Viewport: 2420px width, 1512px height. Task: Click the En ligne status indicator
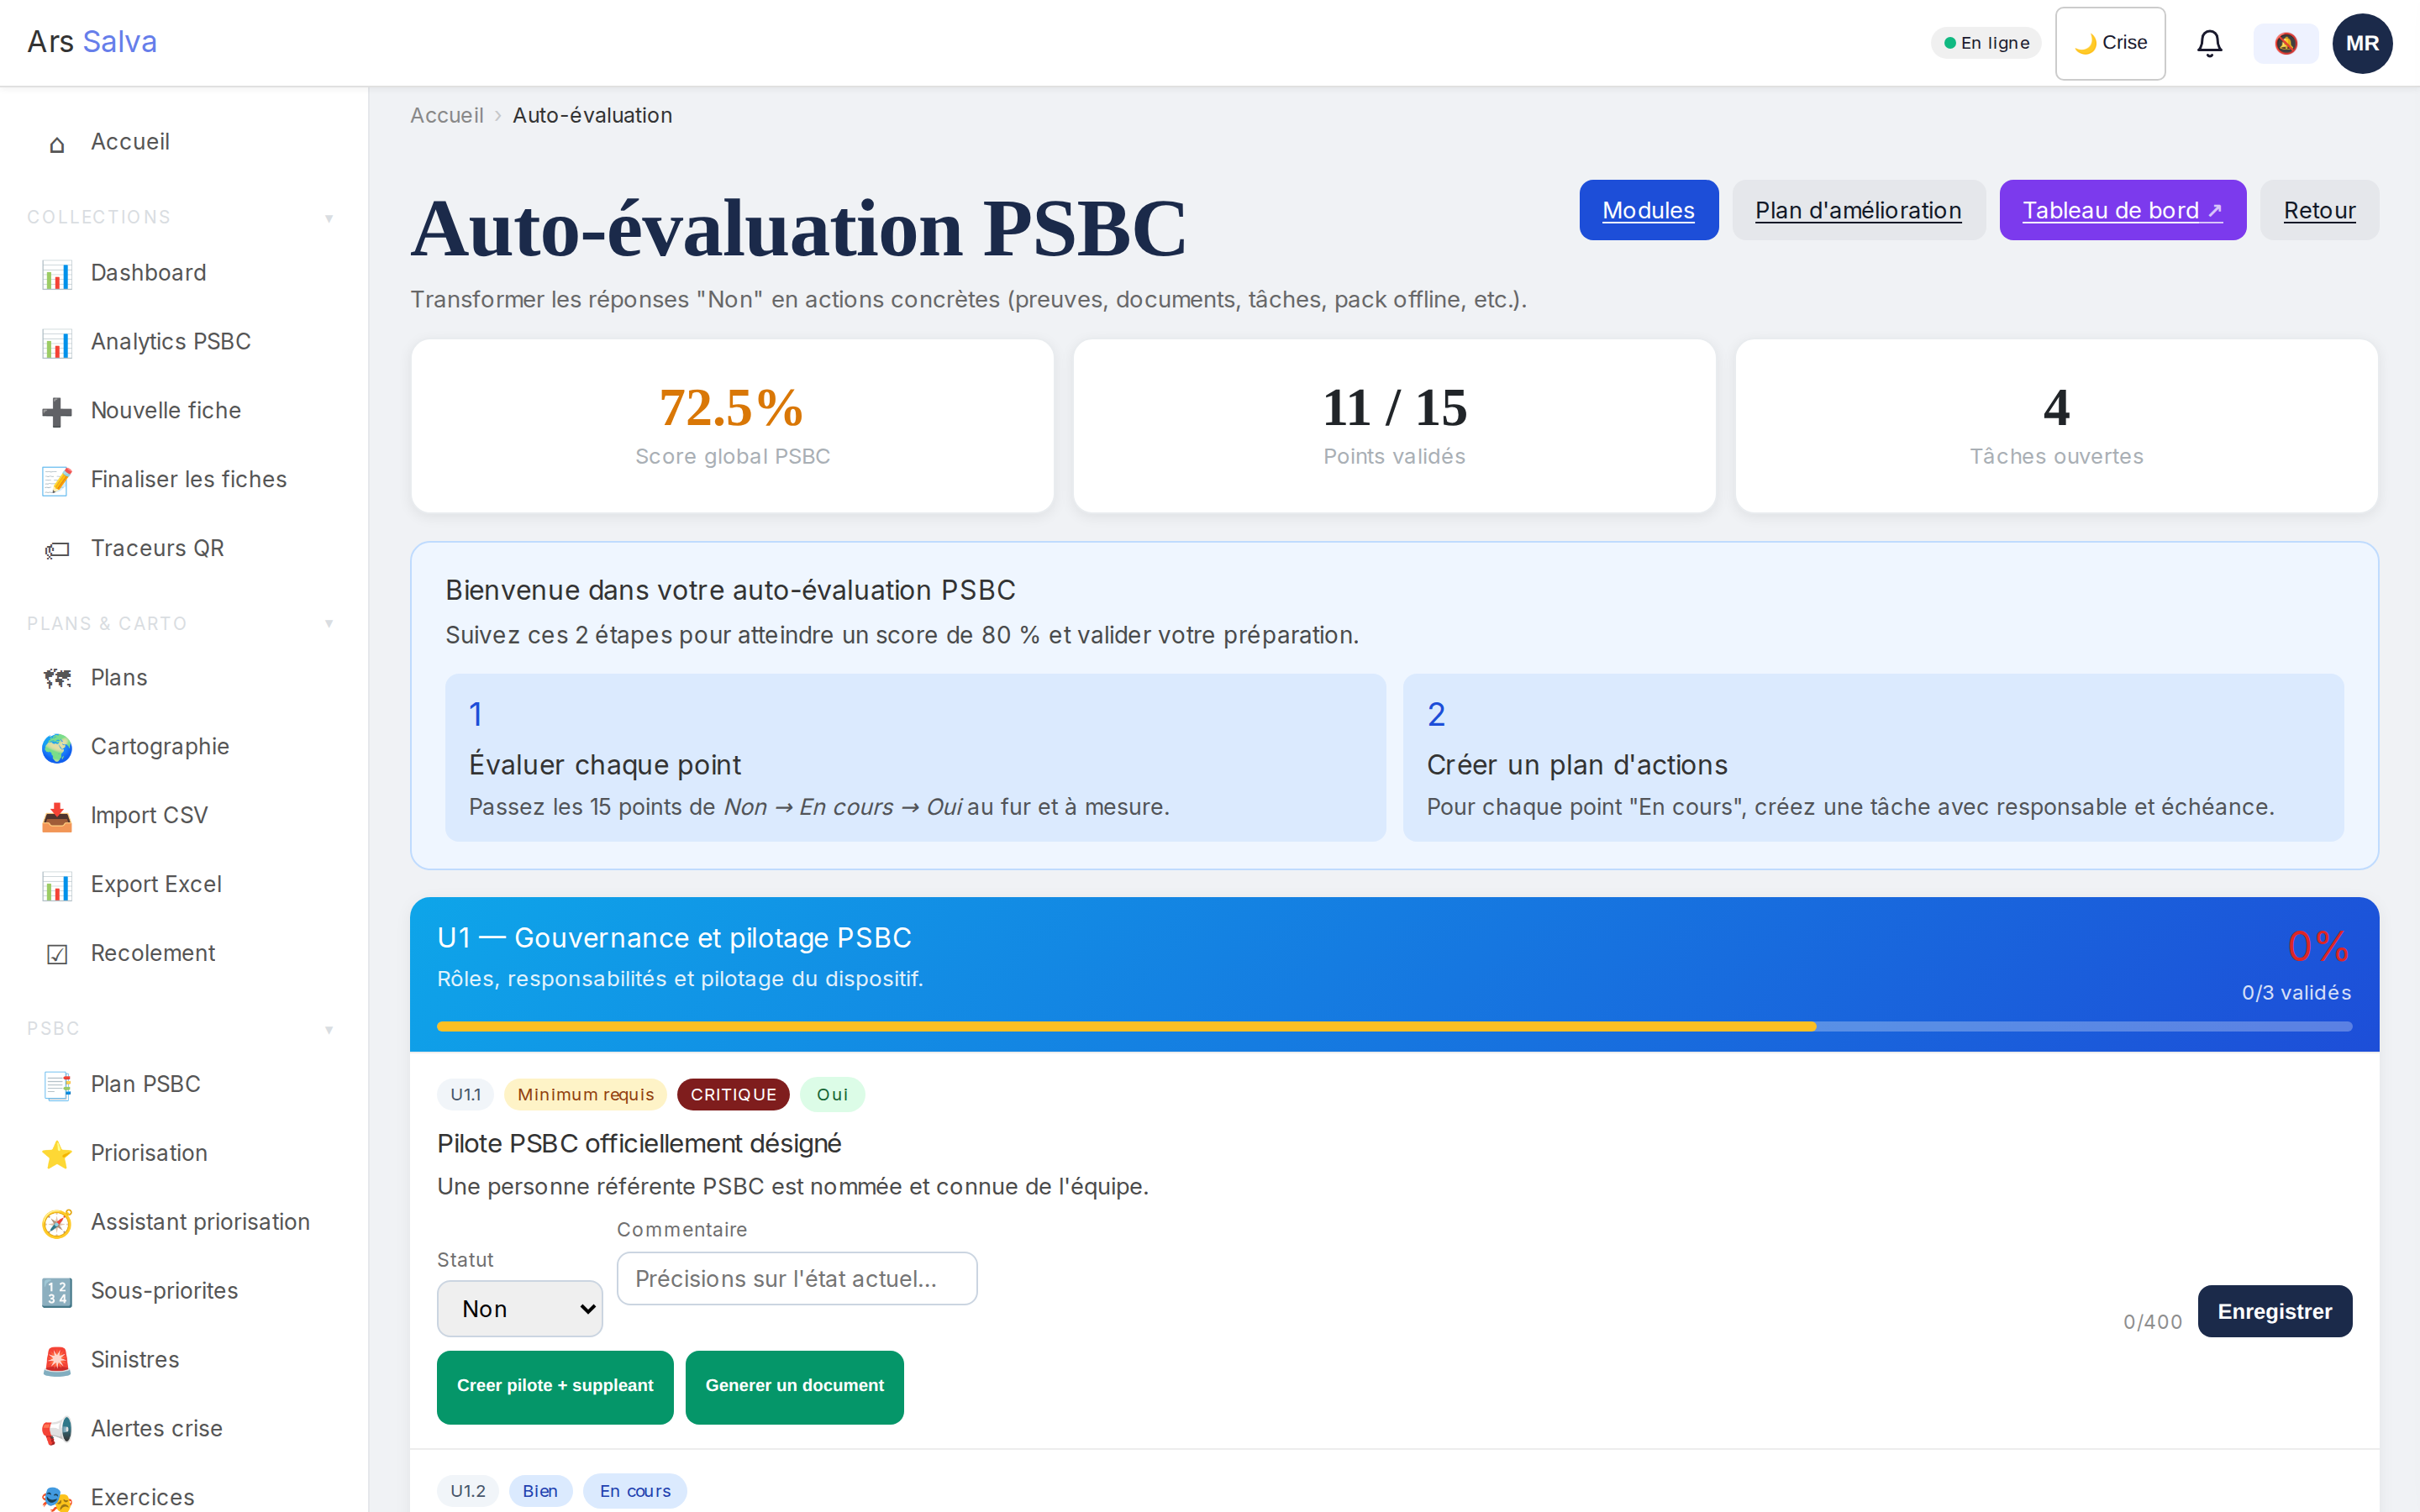tap(1986, 43)
